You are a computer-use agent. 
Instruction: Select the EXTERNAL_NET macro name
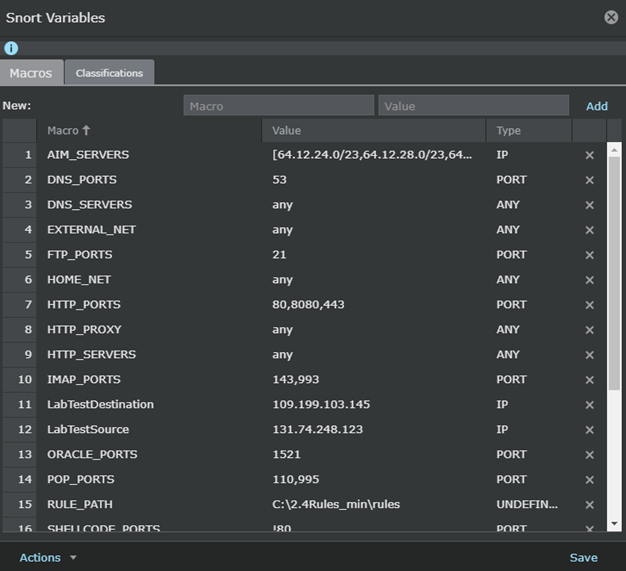[x=91, y=230]
